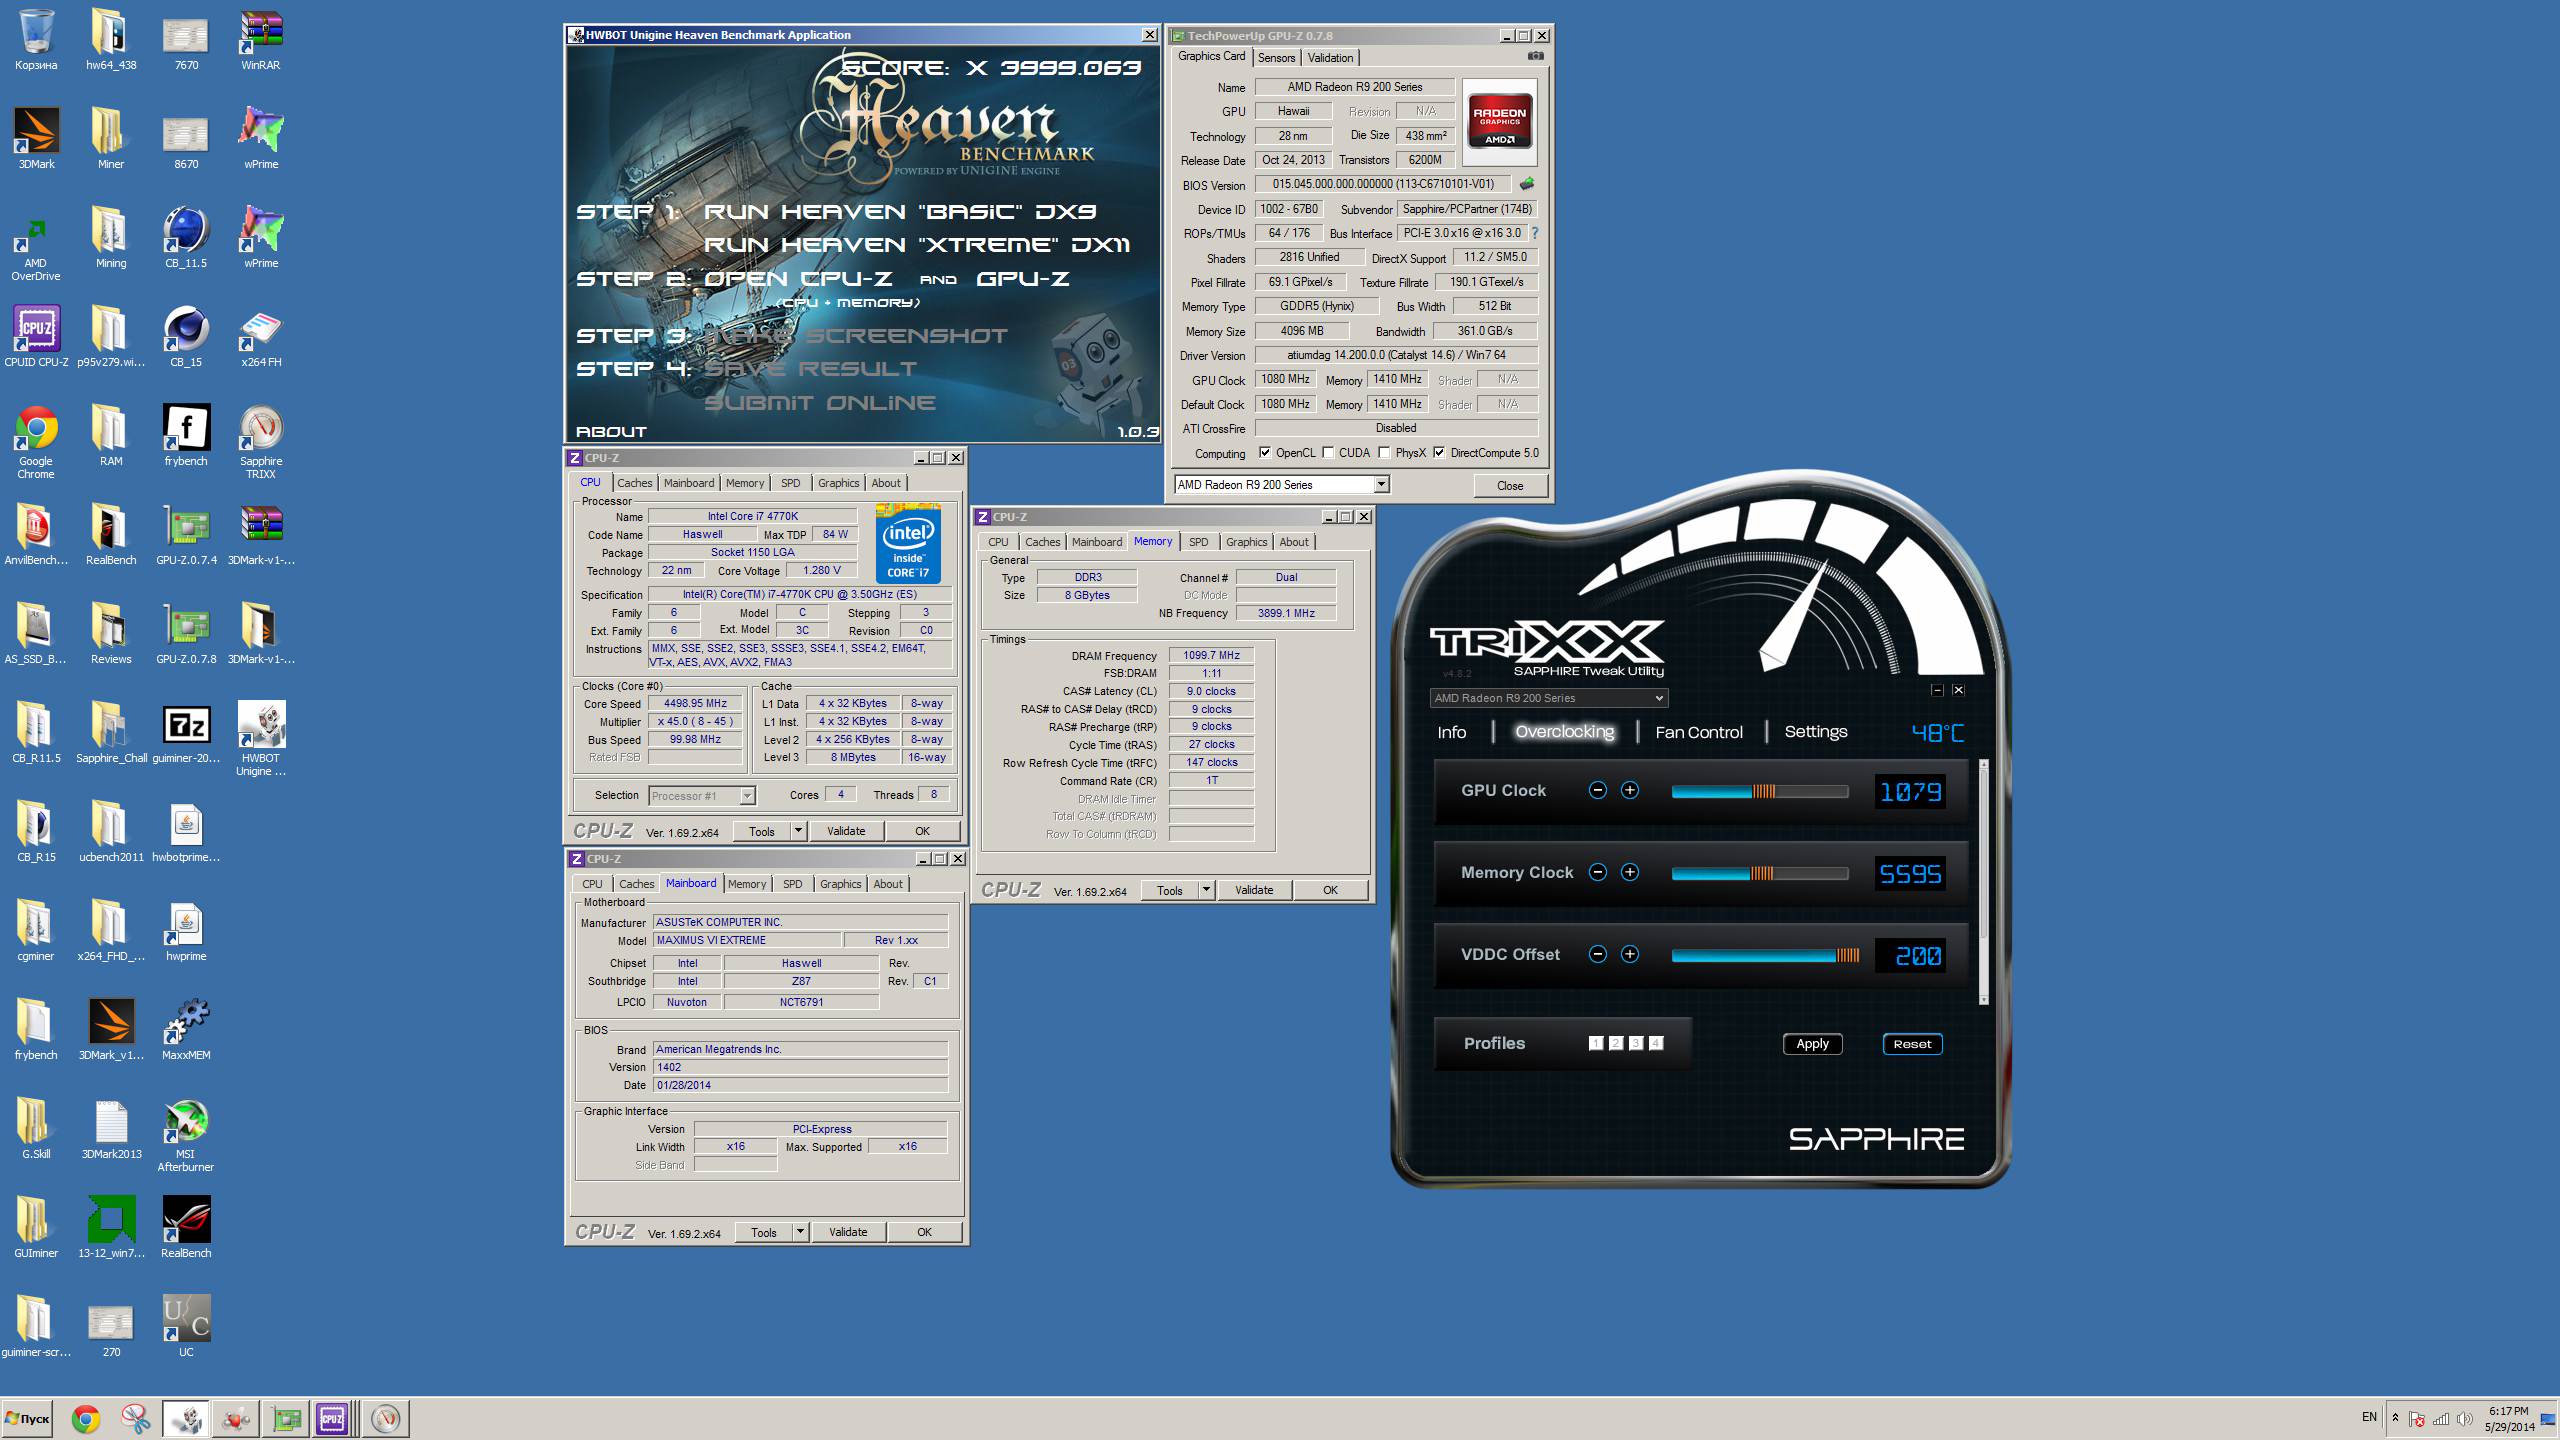This screenshot has height=1440, width=2560.
Task: Click the TRIXX vertical scrollbar
Action: (x=1983, y=883)
